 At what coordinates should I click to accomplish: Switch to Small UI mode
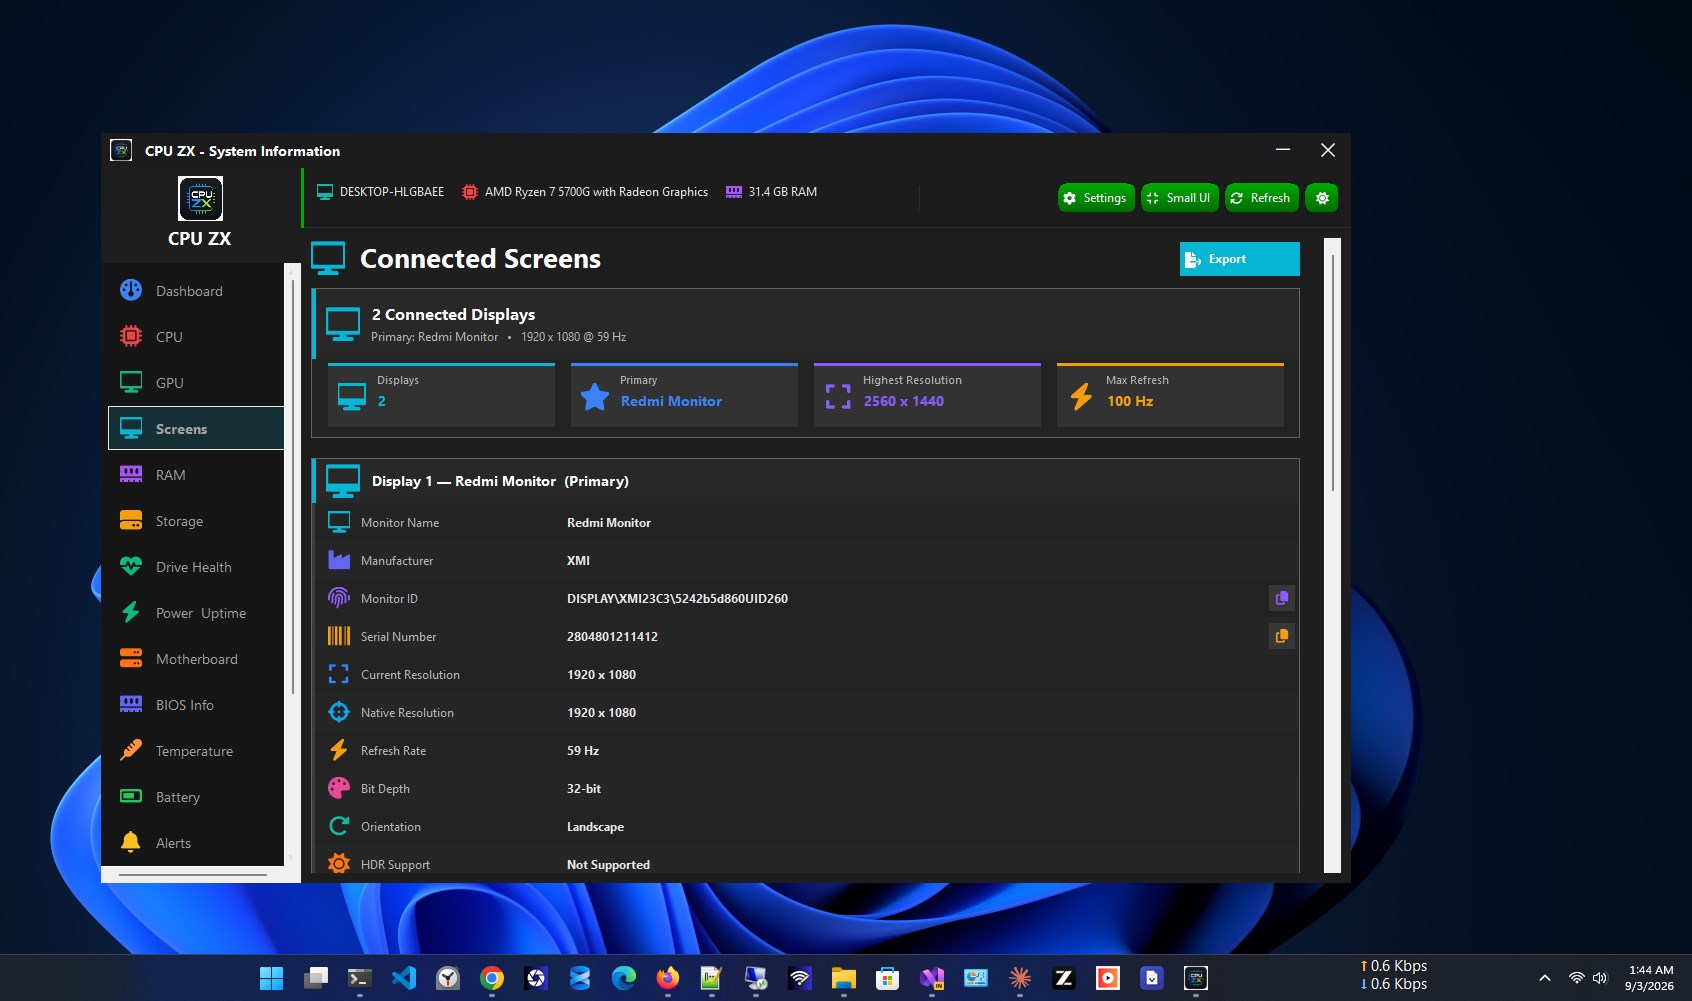click(1180, 198)
